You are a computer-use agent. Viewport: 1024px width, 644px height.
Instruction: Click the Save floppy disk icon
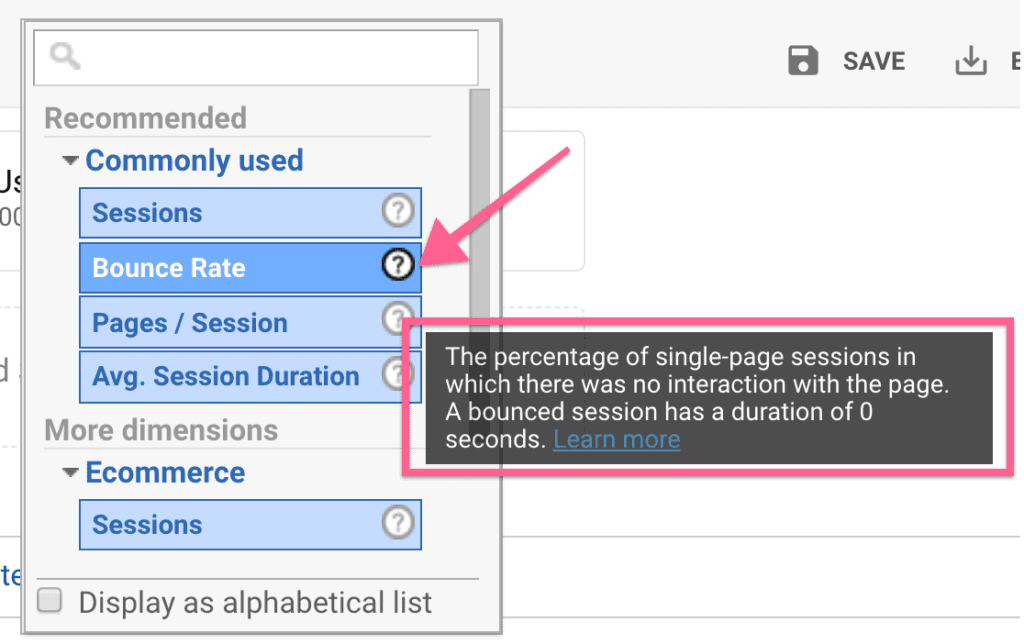(803, 61)
